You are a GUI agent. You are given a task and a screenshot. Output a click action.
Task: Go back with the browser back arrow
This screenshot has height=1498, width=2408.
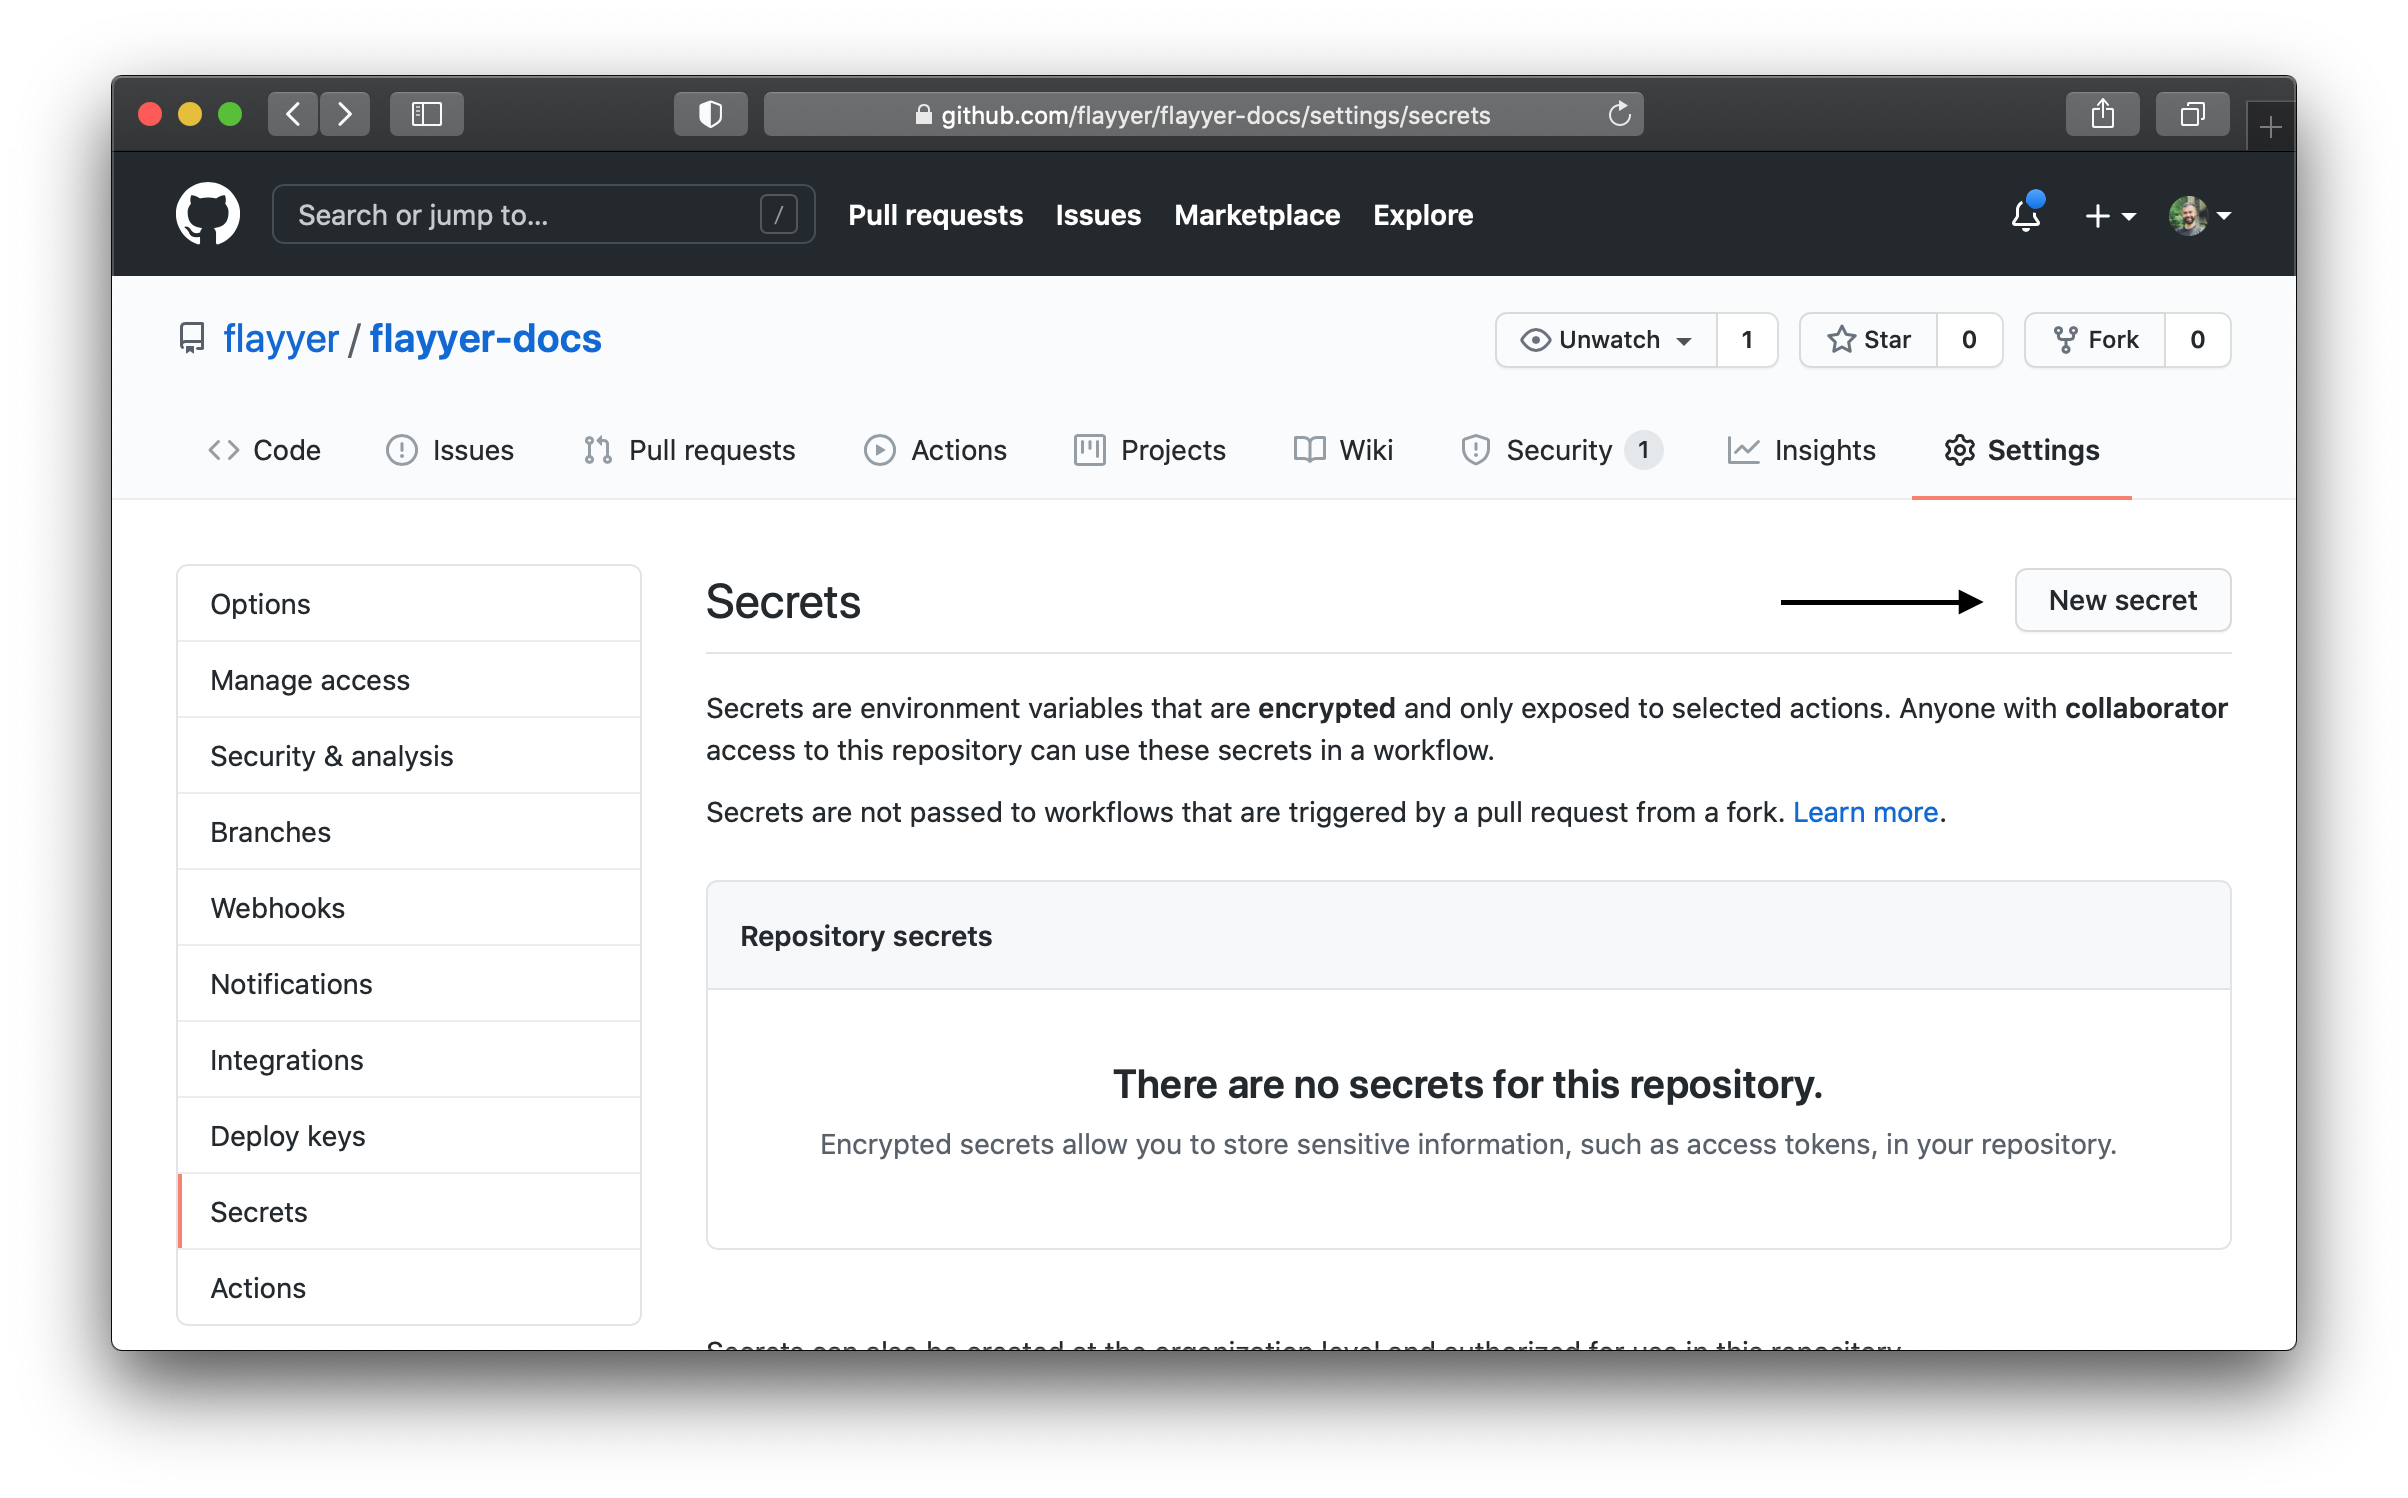293,114
